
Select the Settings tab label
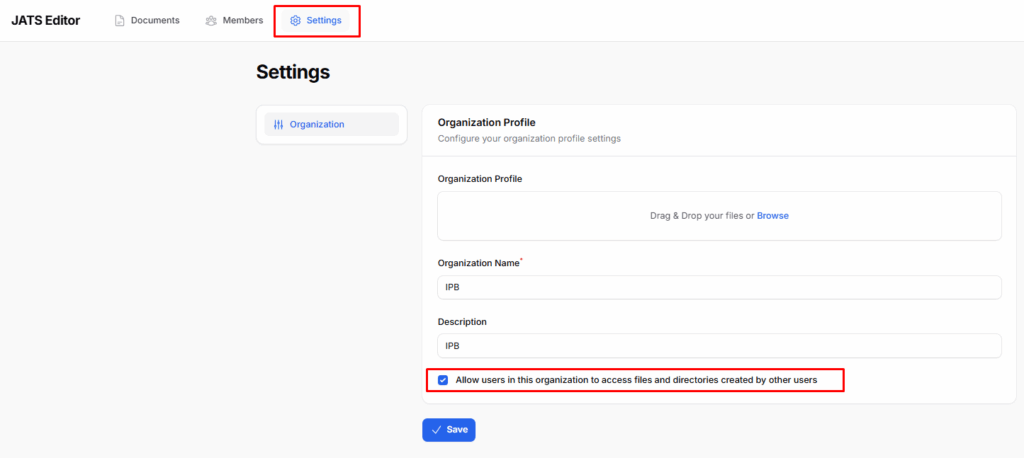[x=324, y=20]
